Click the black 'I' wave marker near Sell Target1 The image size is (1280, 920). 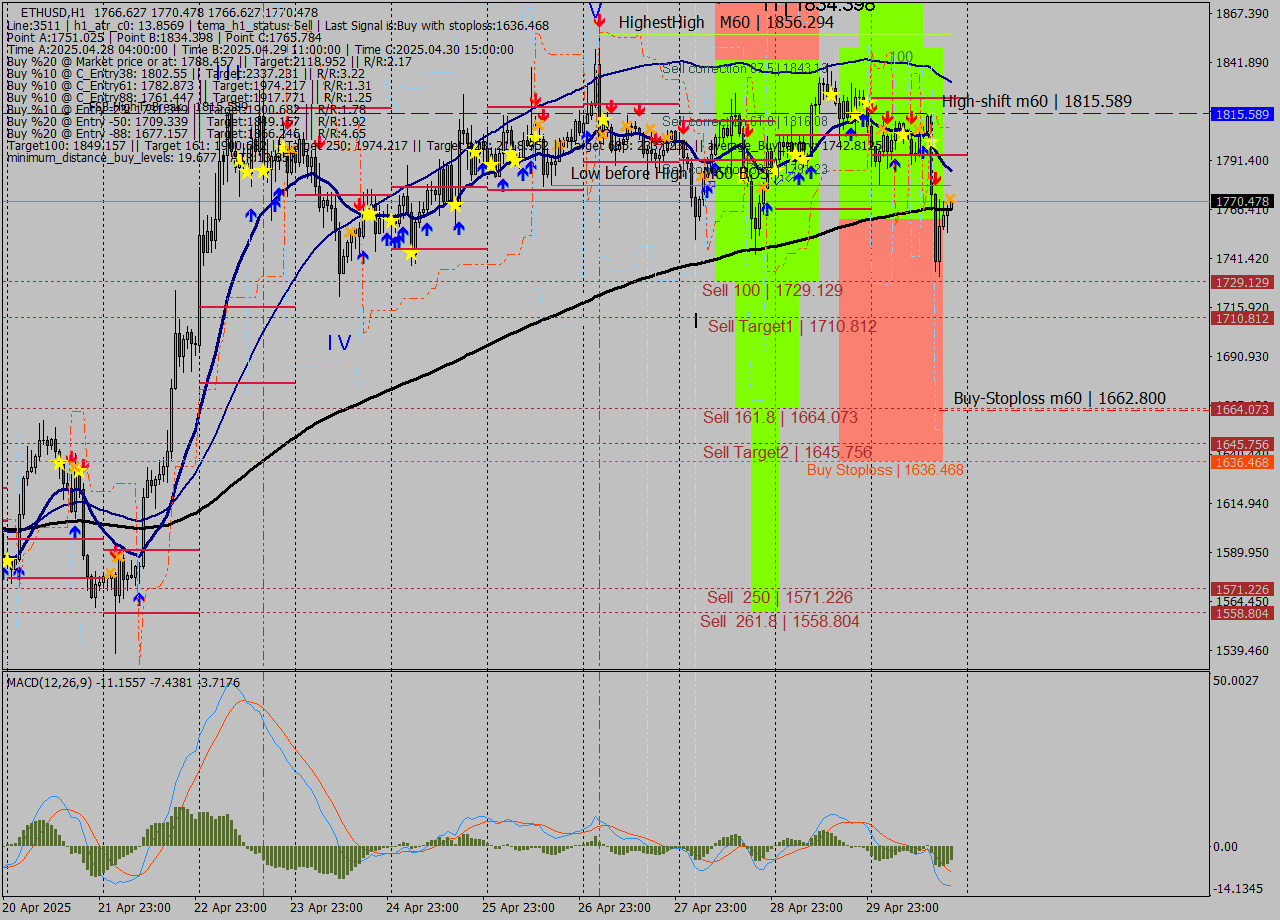(696, 321)
